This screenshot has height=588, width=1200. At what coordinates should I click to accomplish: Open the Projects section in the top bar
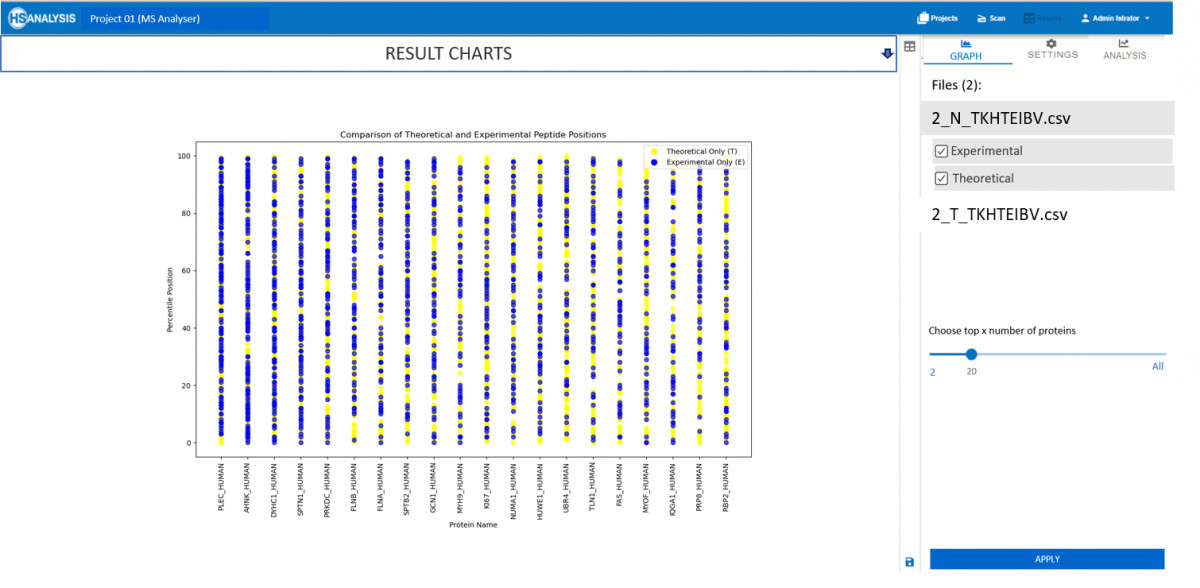pyautogui.click(x=937, y=17)
